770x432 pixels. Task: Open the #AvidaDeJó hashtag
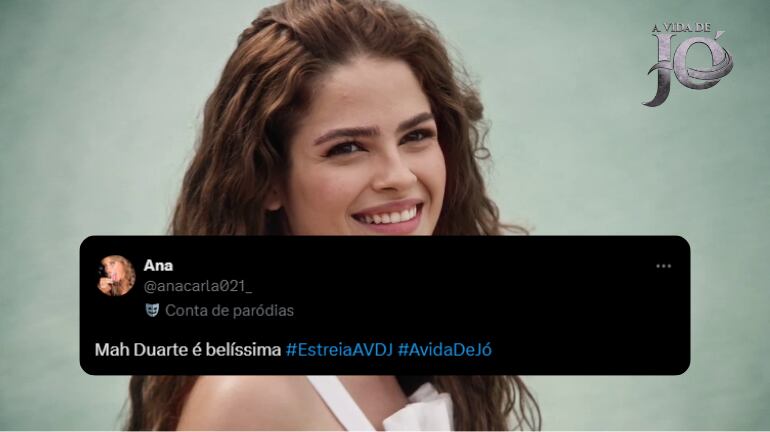(x=444, y=350)
